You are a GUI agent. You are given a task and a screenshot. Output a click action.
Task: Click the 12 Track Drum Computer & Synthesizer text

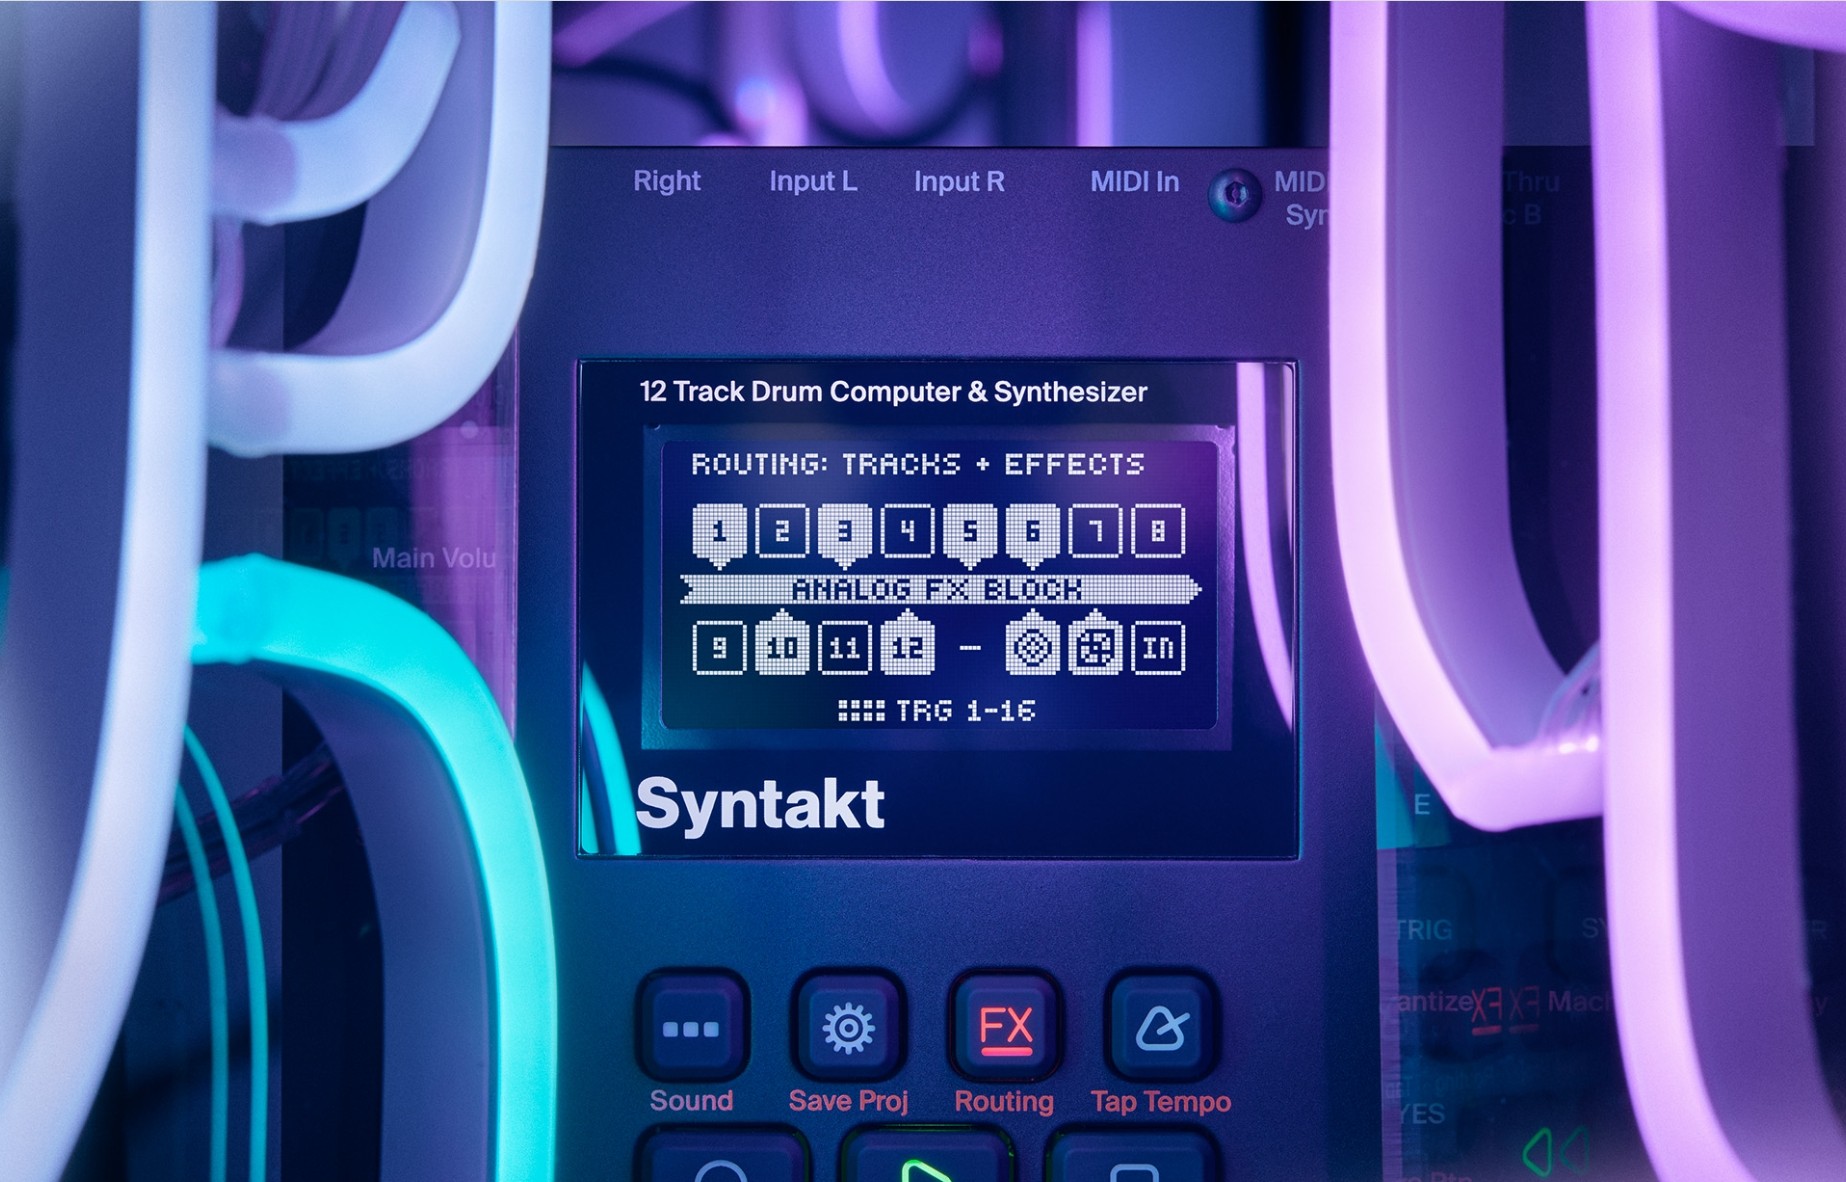[893, 391]
